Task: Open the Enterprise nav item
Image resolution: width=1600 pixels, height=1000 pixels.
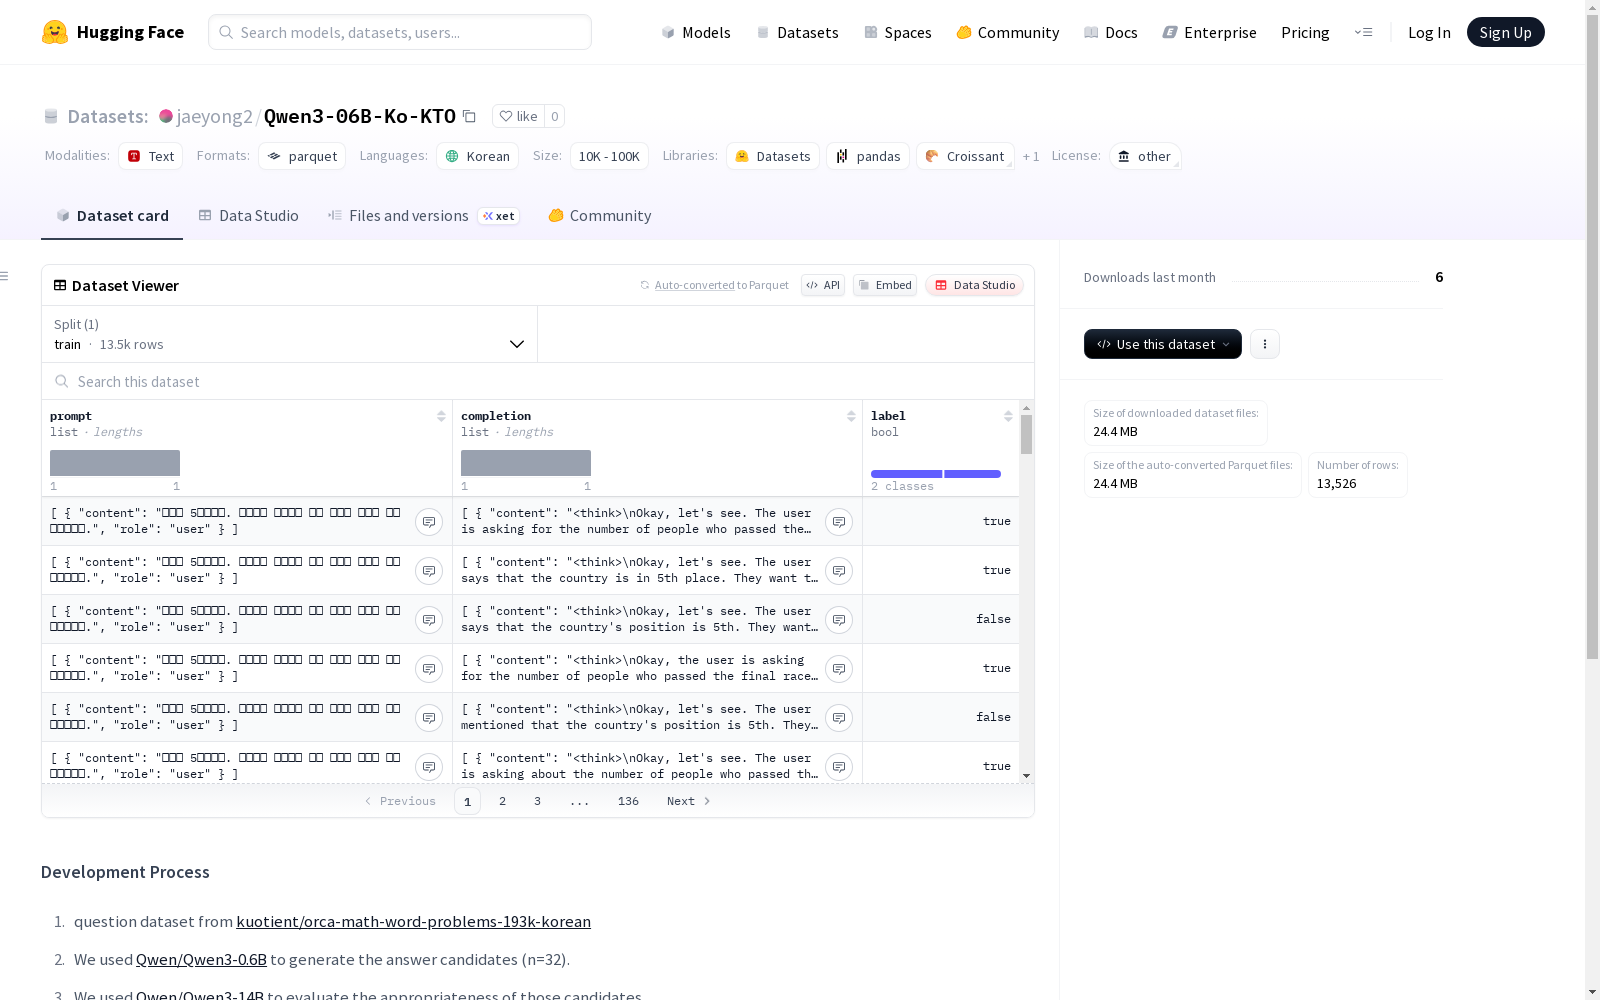Action: [x=1209, y=32]
